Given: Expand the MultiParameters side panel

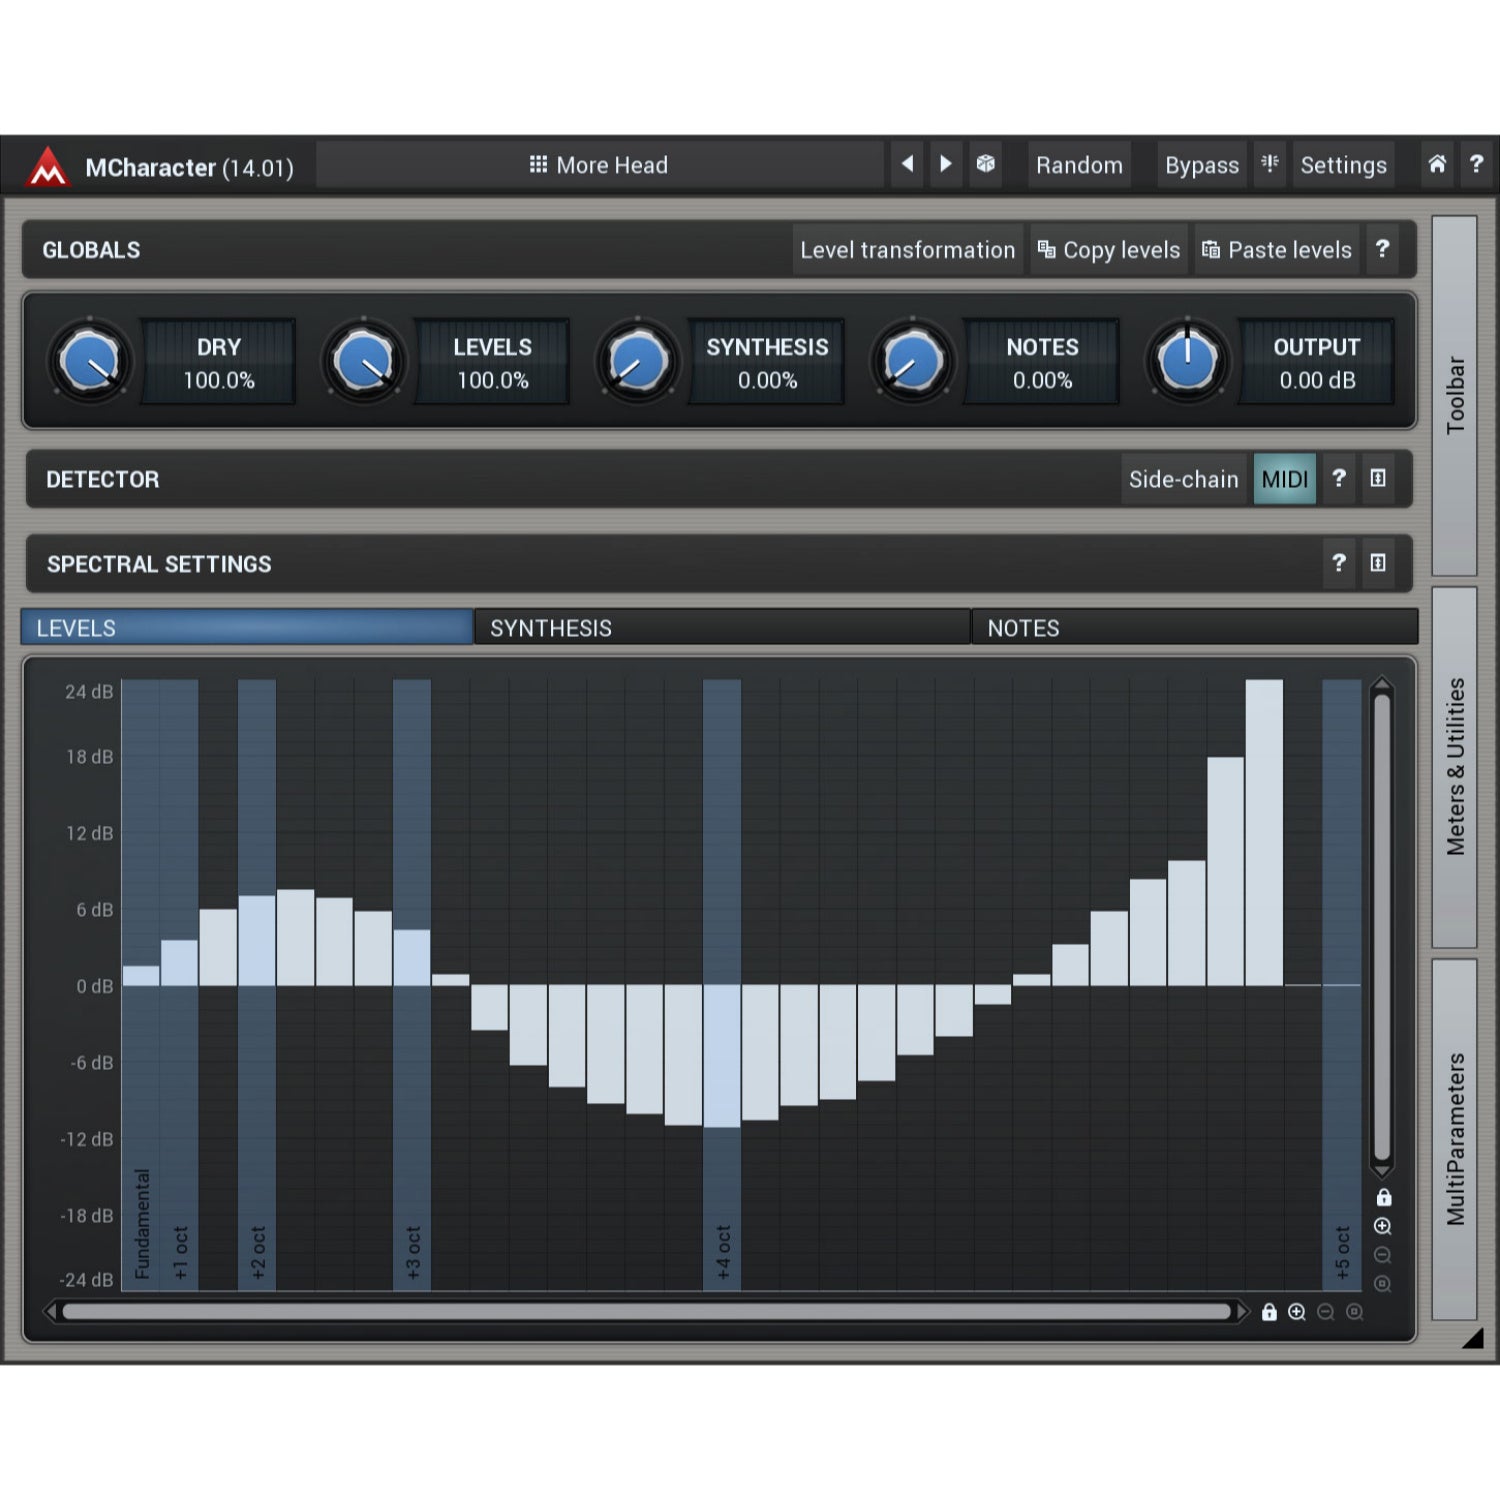Looking at the screenshot, I should (1455, 1139).
